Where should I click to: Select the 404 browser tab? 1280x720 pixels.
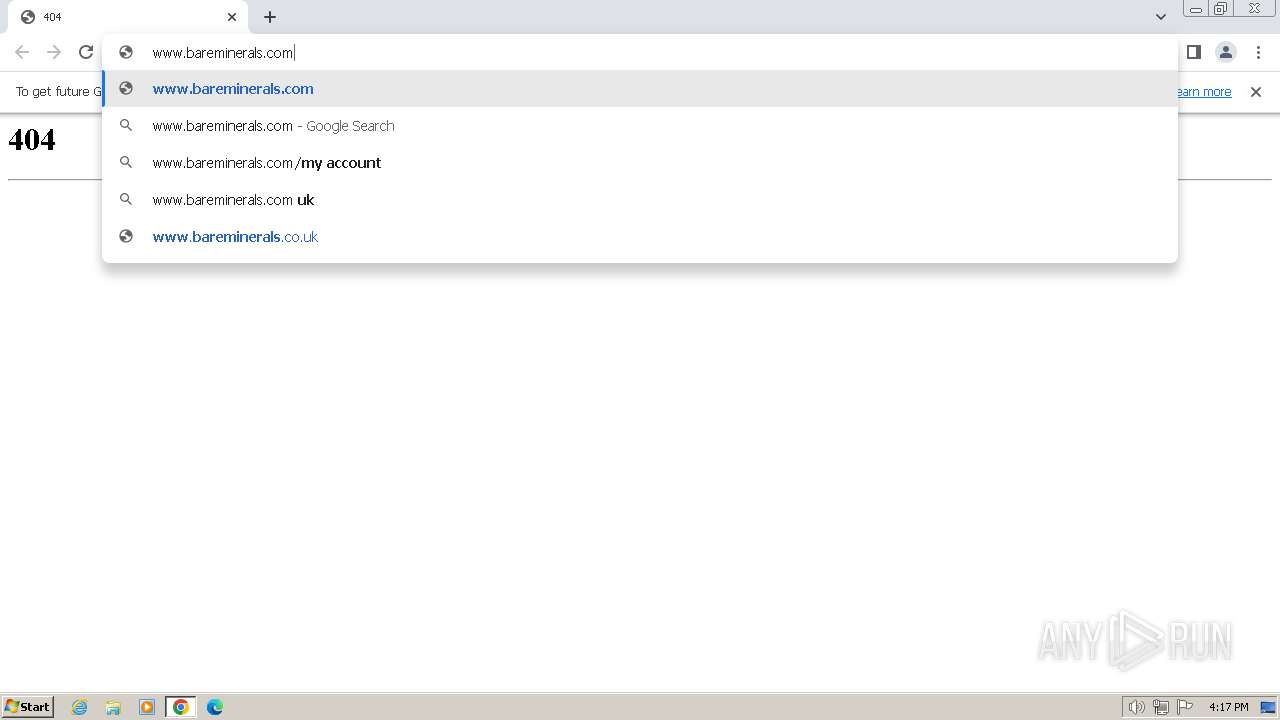click(128, 17)
